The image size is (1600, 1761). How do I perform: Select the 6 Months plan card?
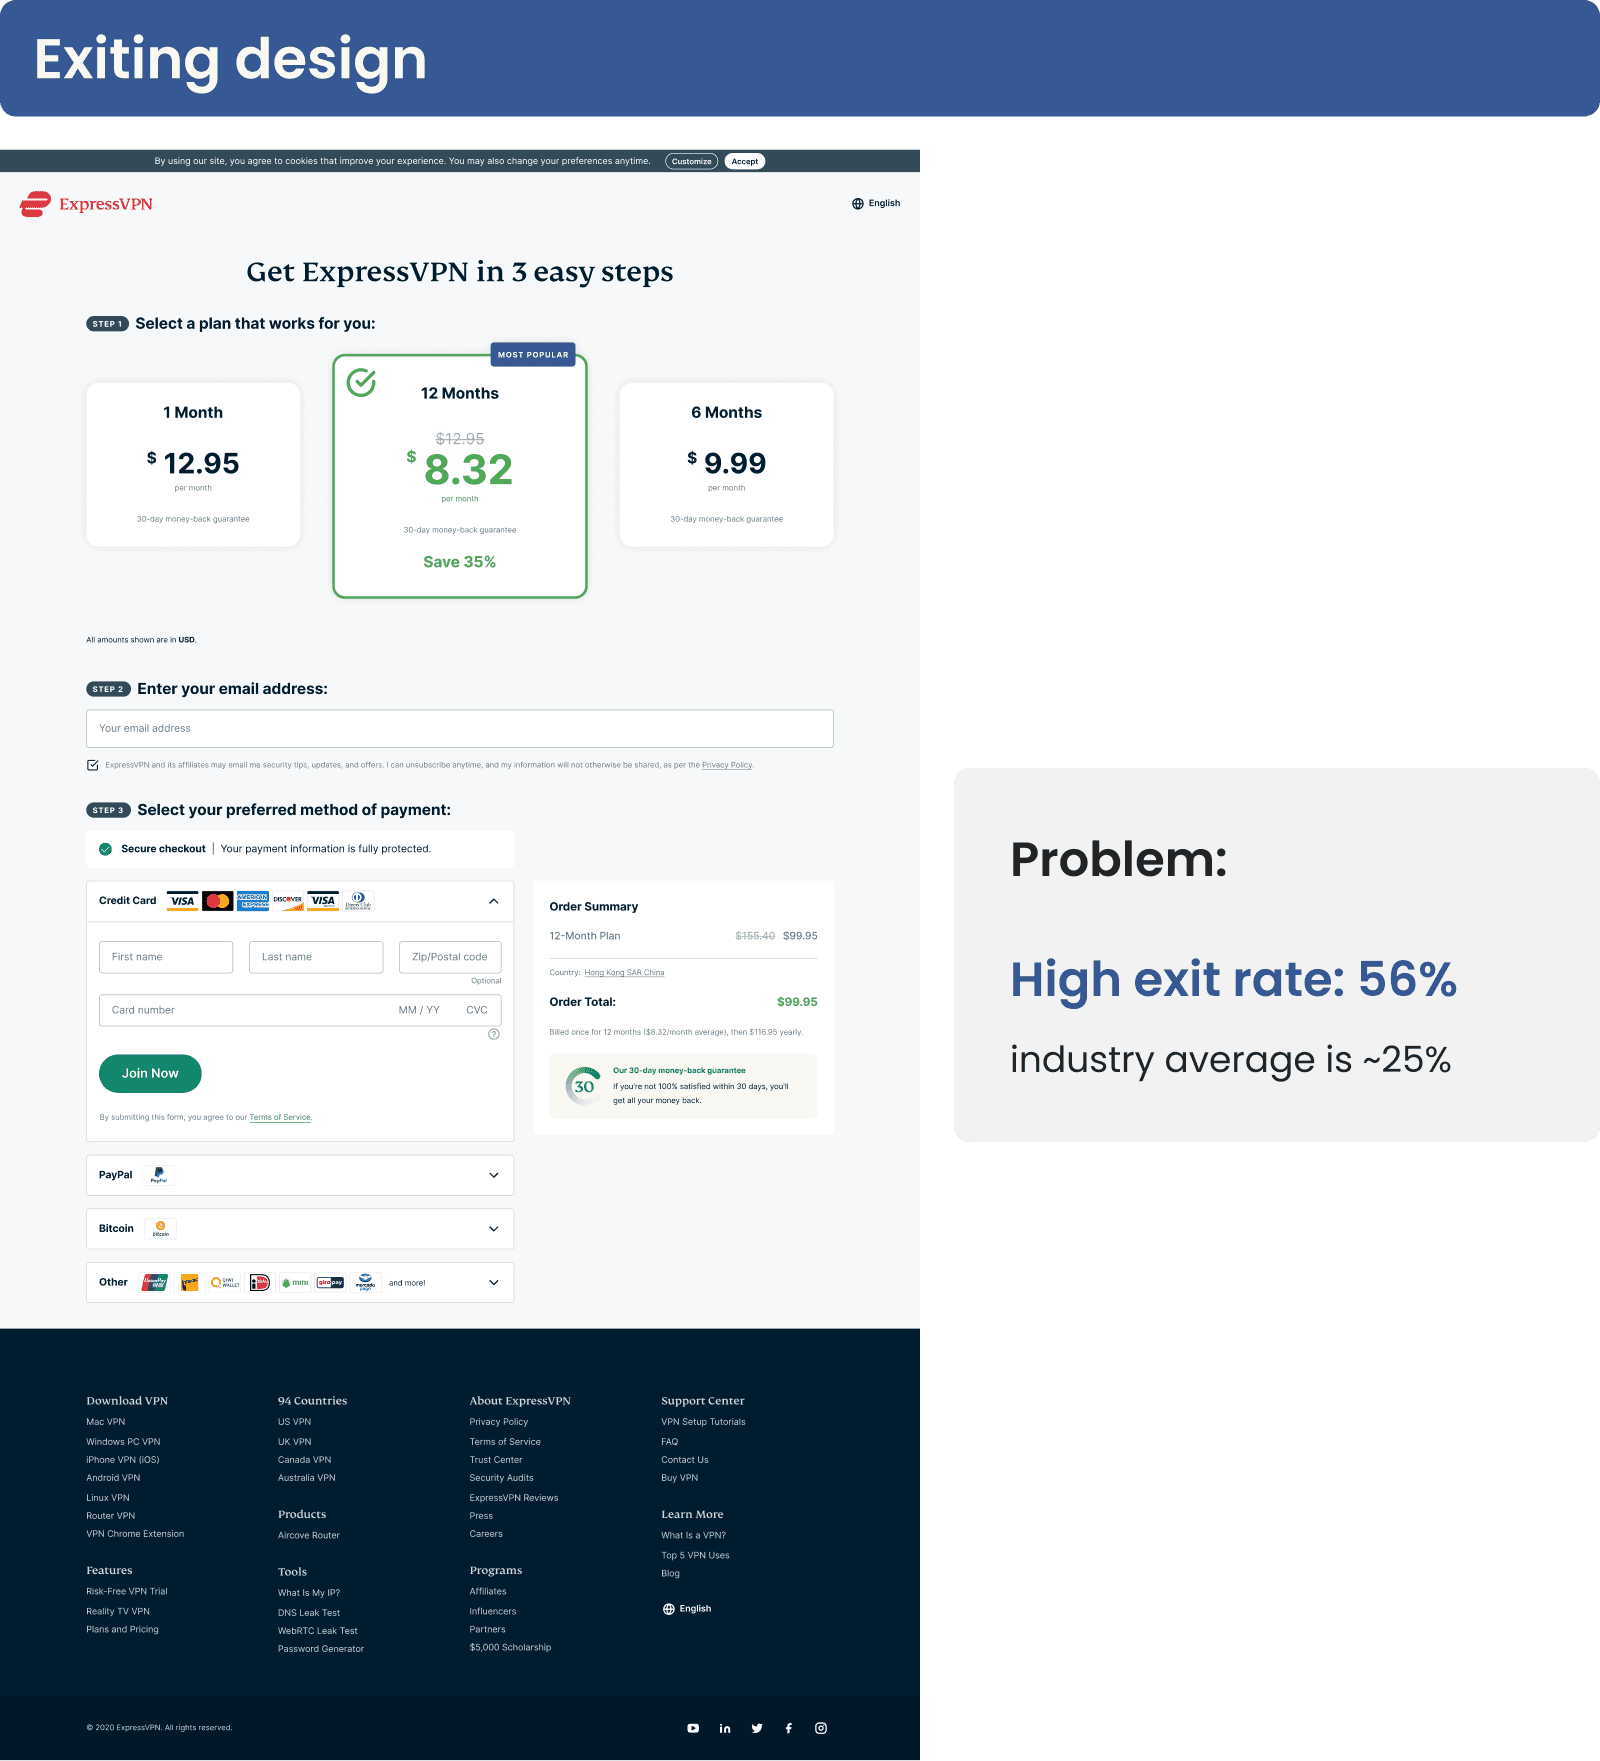click(x=727, y=464)
